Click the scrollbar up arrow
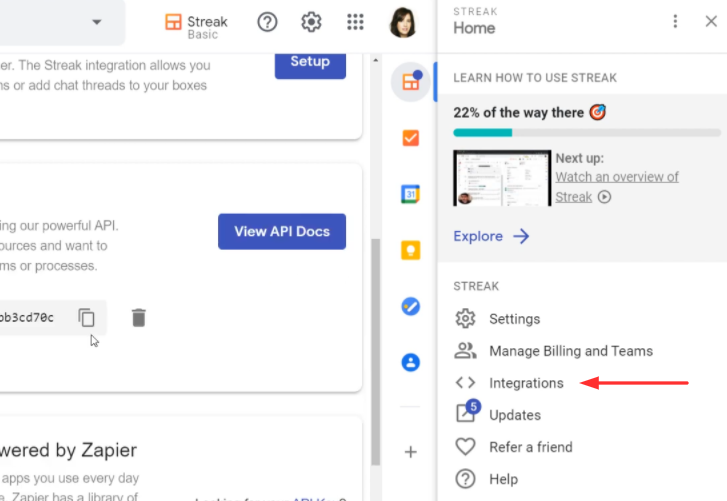The height and width of the screenshot is (501, 727). pyautogui.click(x=376, y=60)
